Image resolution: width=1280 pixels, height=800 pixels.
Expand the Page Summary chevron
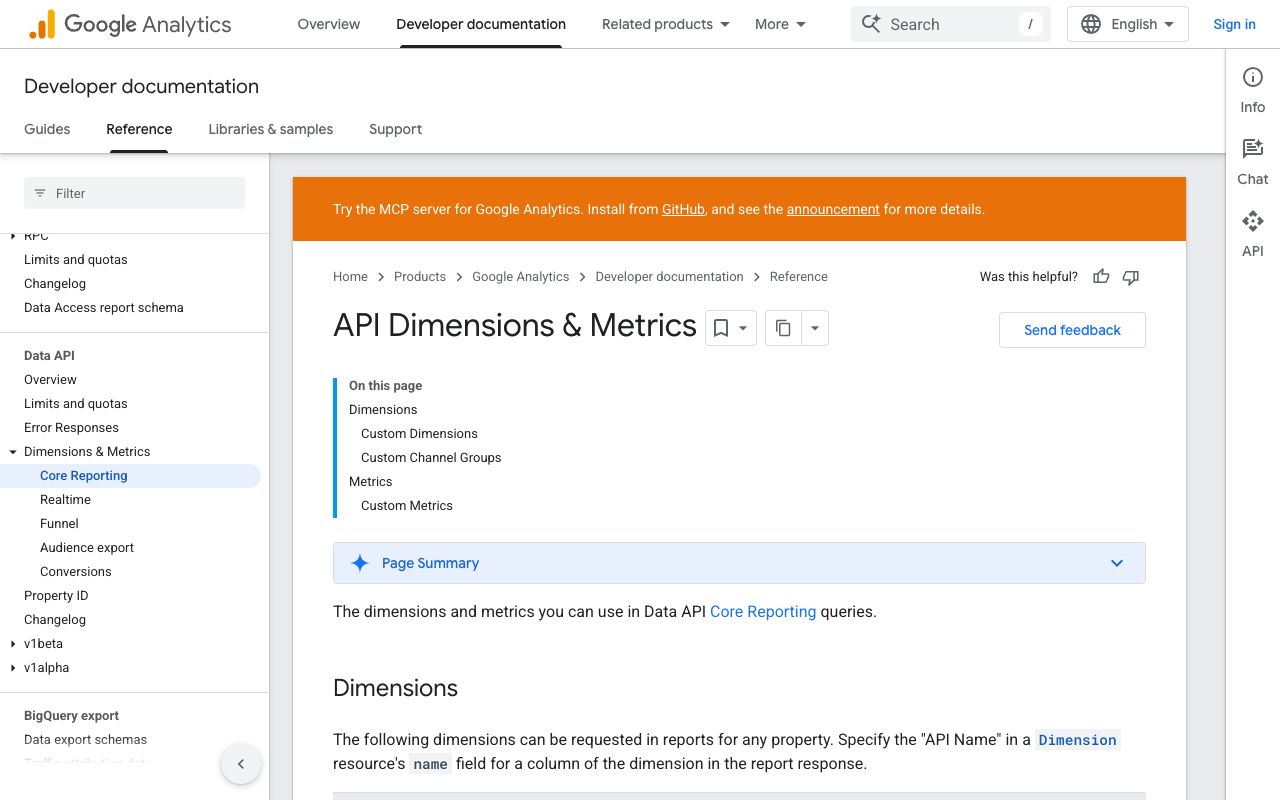(x=1117, y=563)
